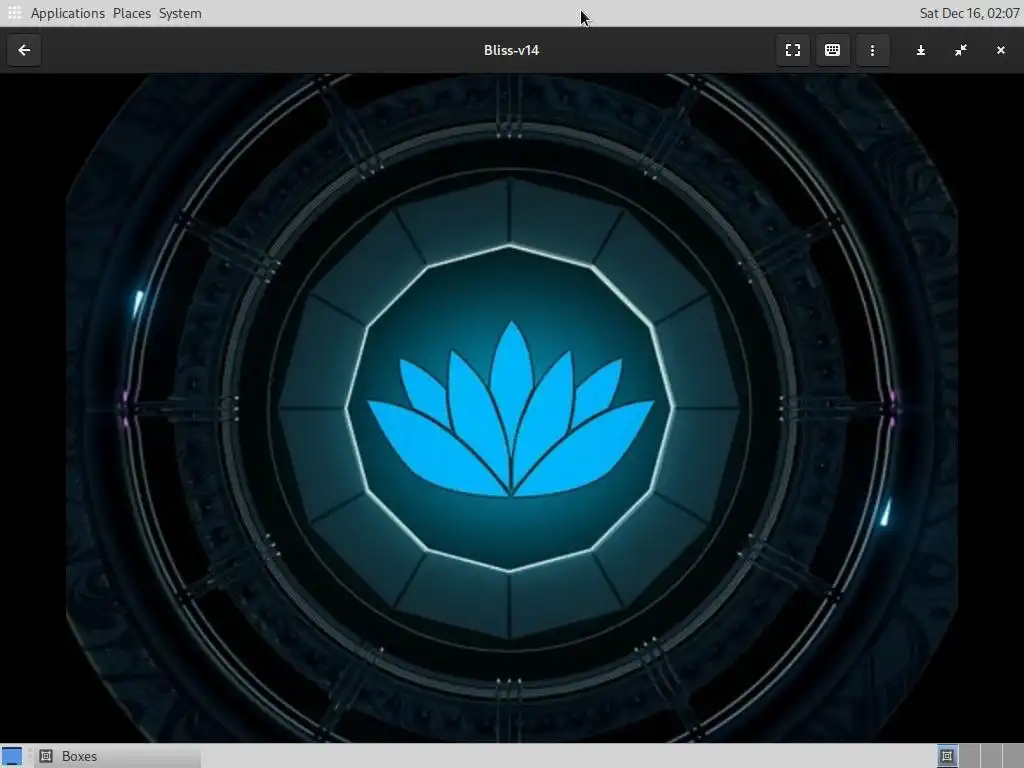This screenshot has width=1024, height=768.
Task: Open the Applications menu
Action: pyautogui.click(x=67, y=13)
